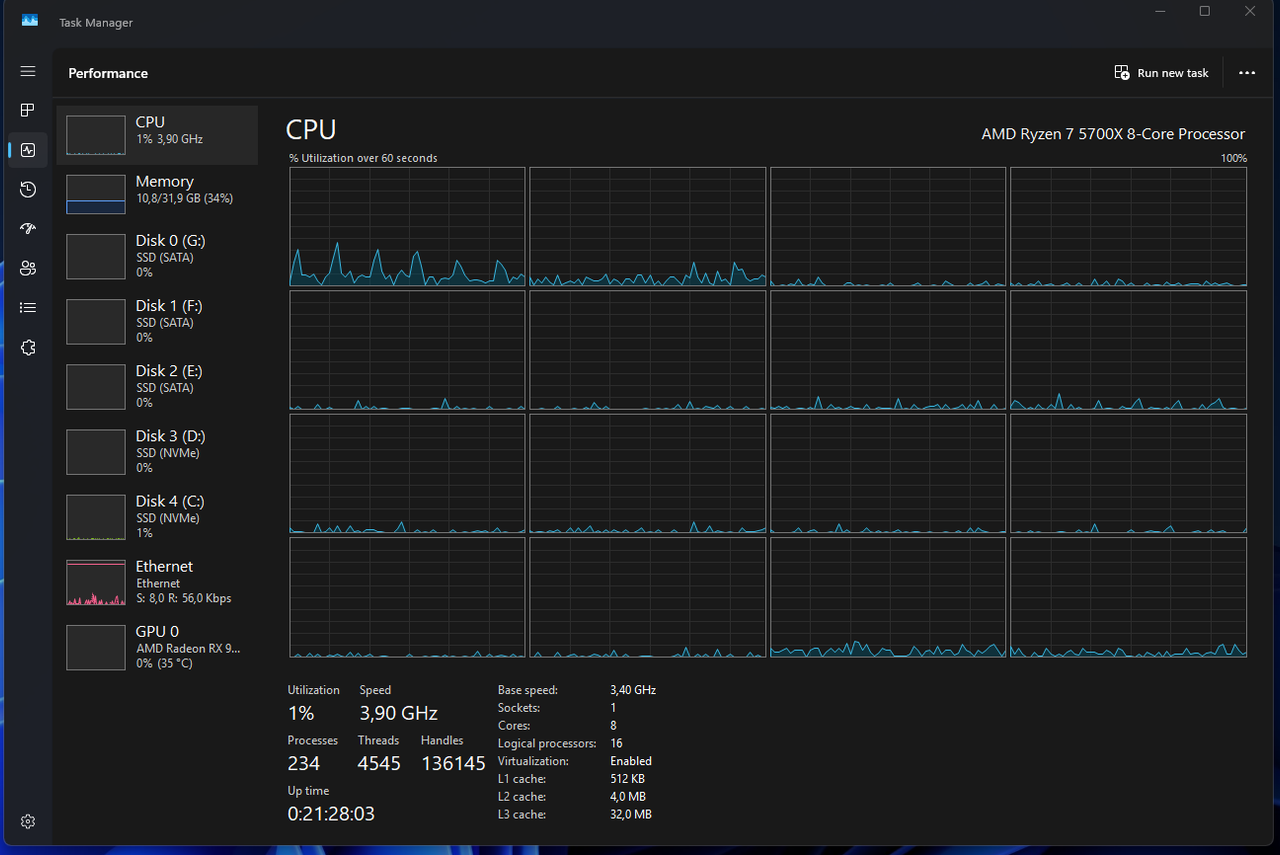Select Disk 4 (C:) entry
The image size is (1280, 855).
(157, 516)
